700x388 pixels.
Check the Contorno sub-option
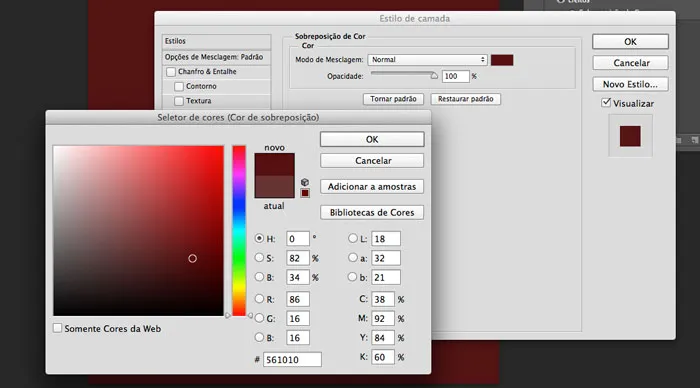179,86
